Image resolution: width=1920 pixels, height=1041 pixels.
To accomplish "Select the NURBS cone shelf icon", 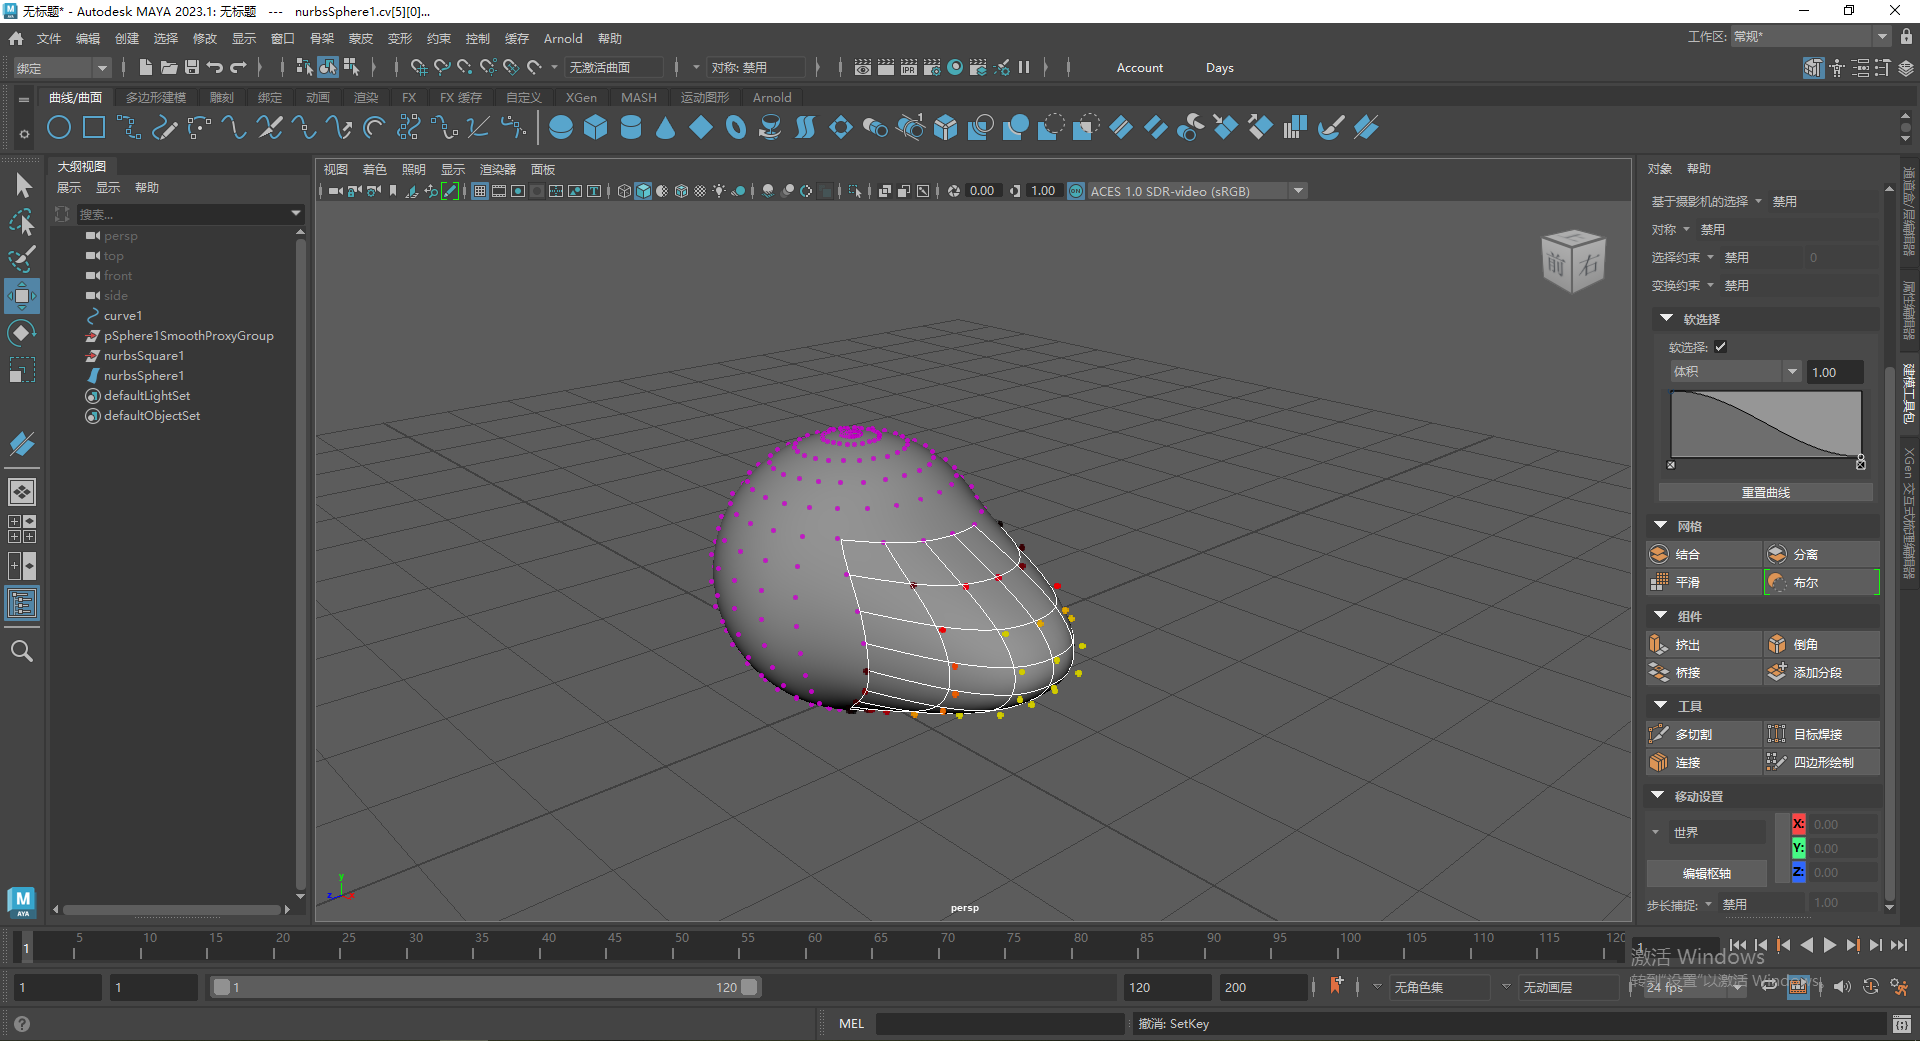I will 666,128.
